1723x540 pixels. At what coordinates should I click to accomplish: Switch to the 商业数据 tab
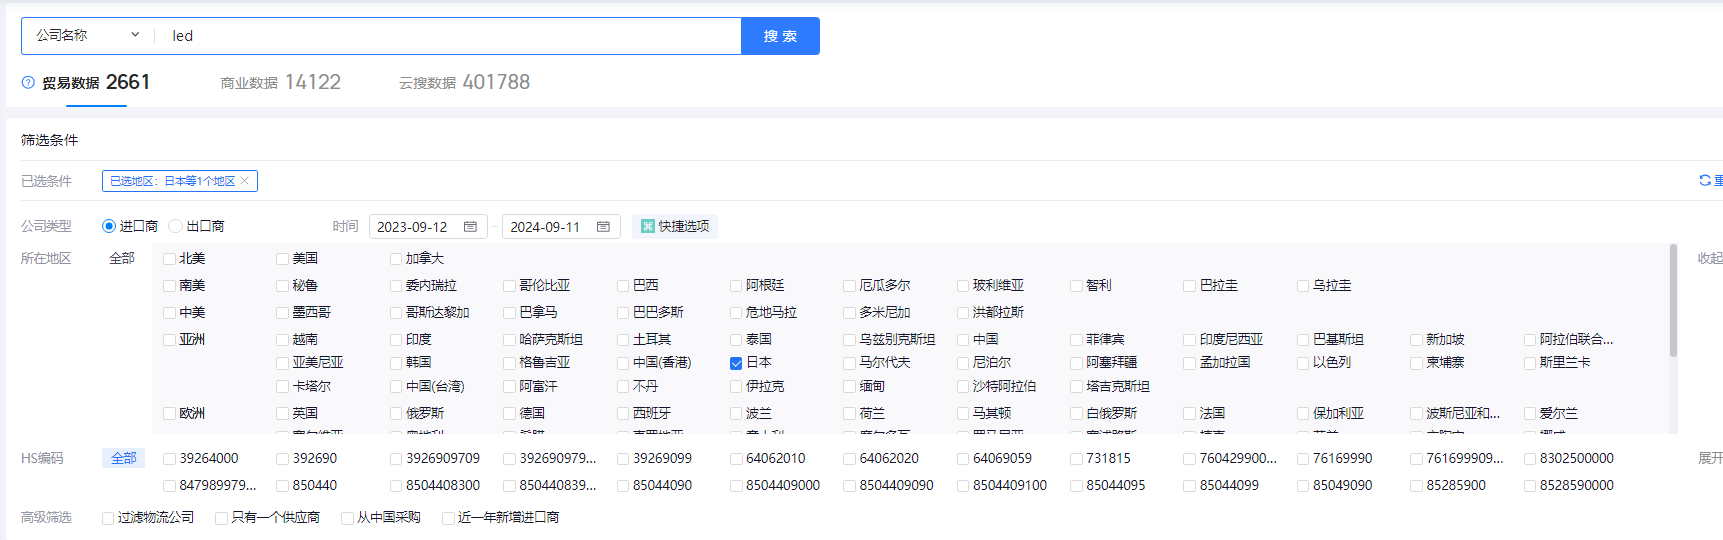click(280, 83)
